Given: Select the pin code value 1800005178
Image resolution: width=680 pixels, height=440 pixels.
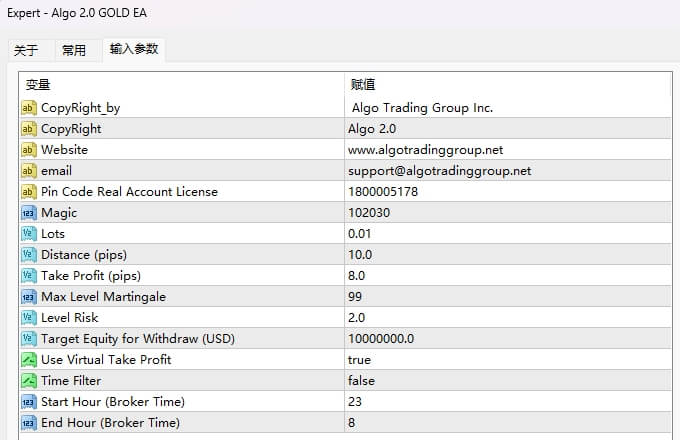Looking at the screenshot, I should (383, 192).
